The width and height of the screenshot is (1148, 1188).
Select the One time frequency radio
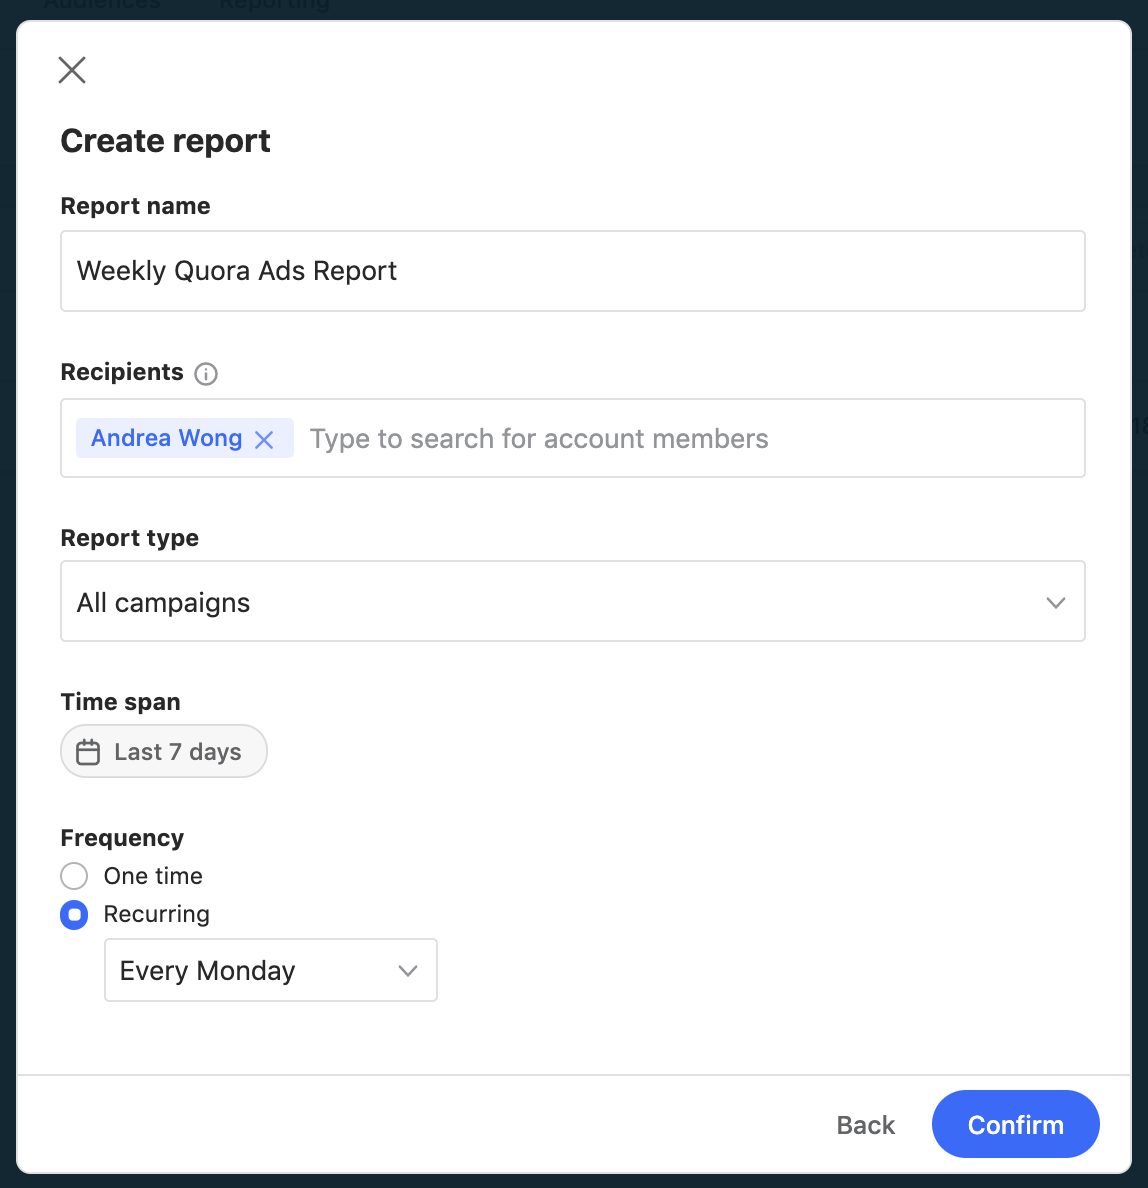click(74, 876)
